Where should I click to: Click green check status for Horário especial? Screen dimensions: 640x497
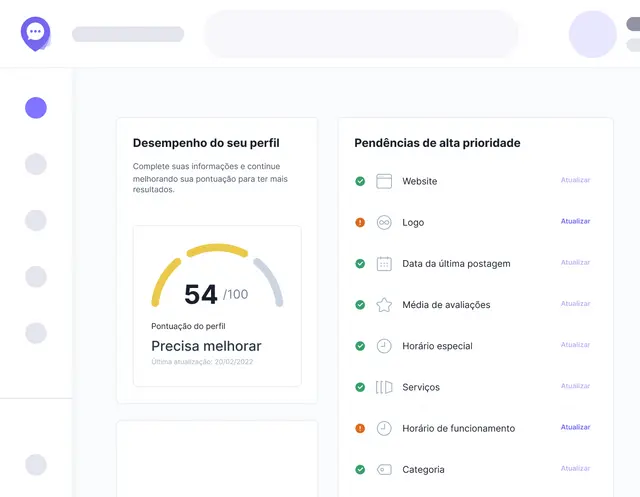[360, 346]
